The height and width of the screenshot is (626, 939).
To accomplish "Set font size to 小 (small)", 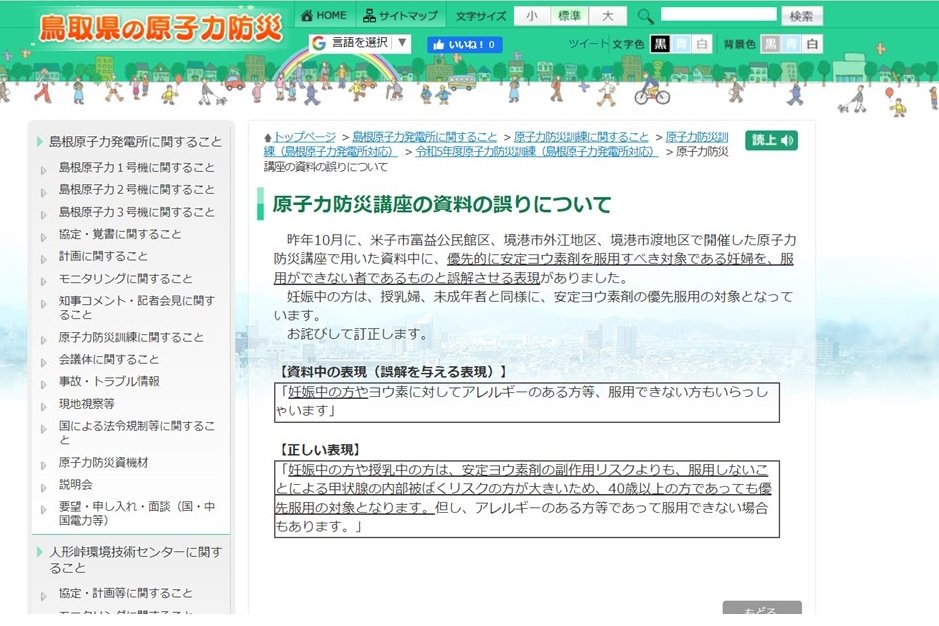I will [532, 16].
